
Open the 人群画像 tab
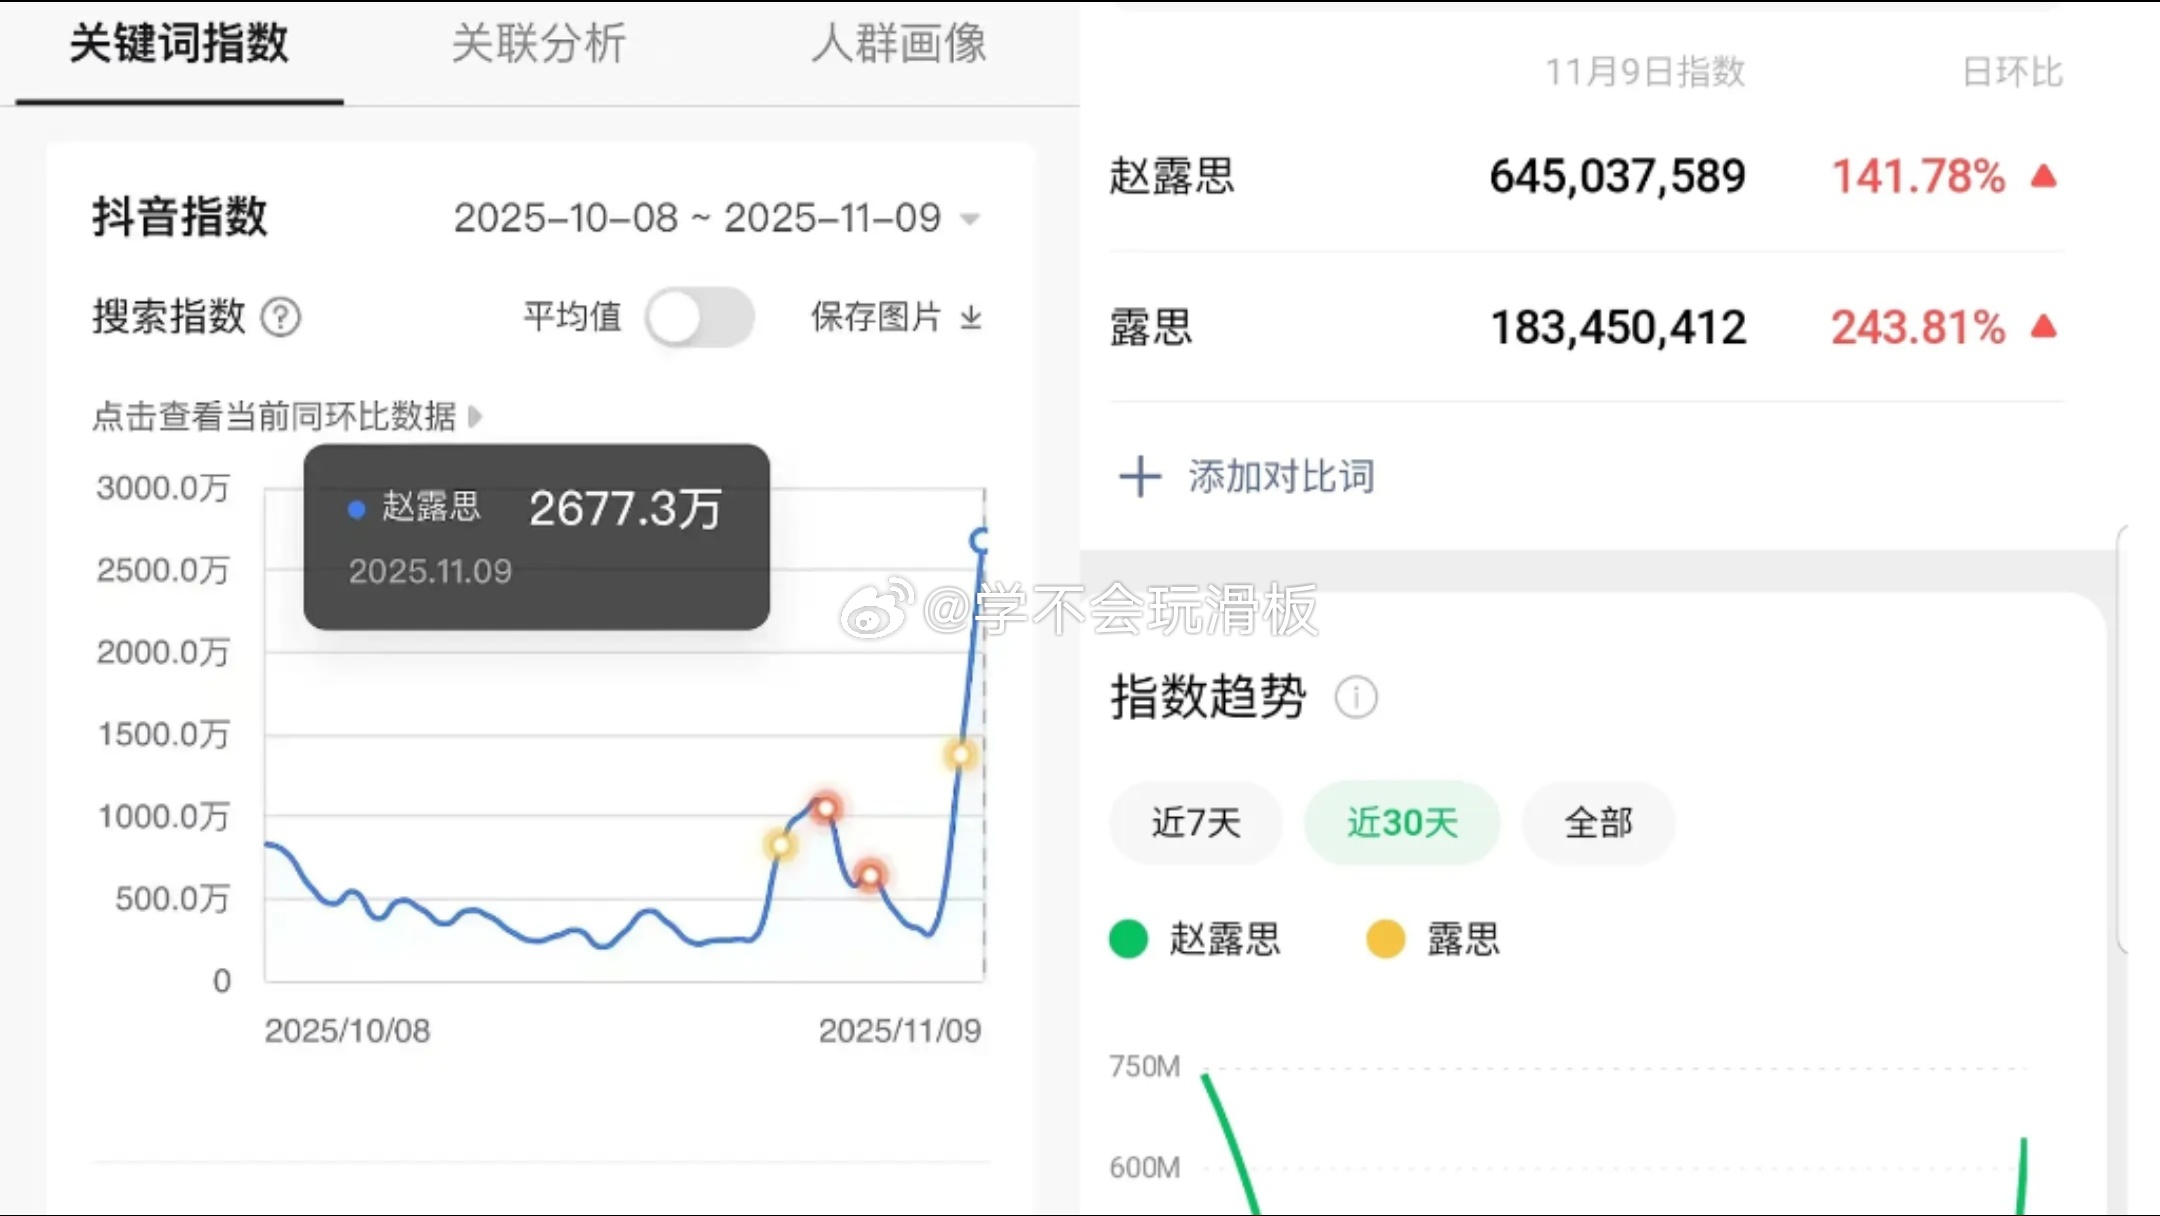point(898,44)
